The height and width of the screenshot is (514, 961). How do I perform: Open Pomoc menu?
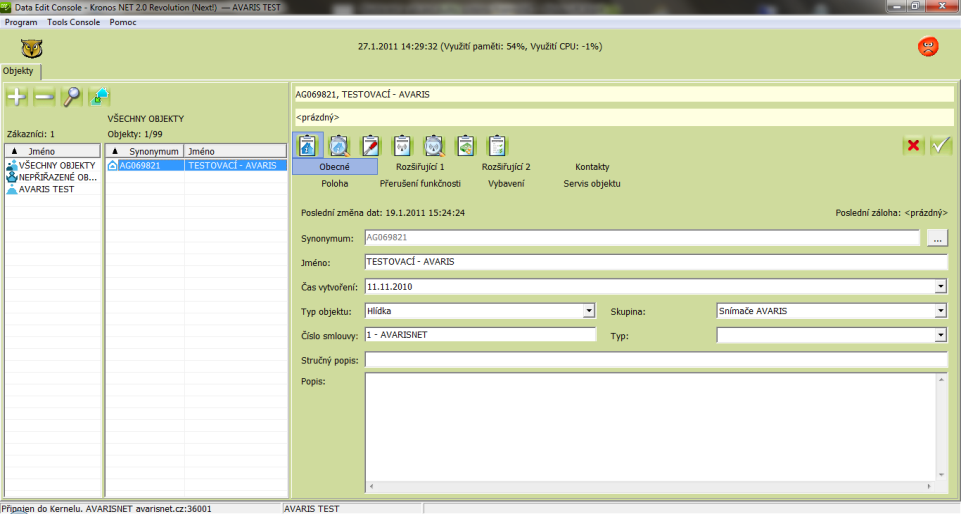coord(123,22)
